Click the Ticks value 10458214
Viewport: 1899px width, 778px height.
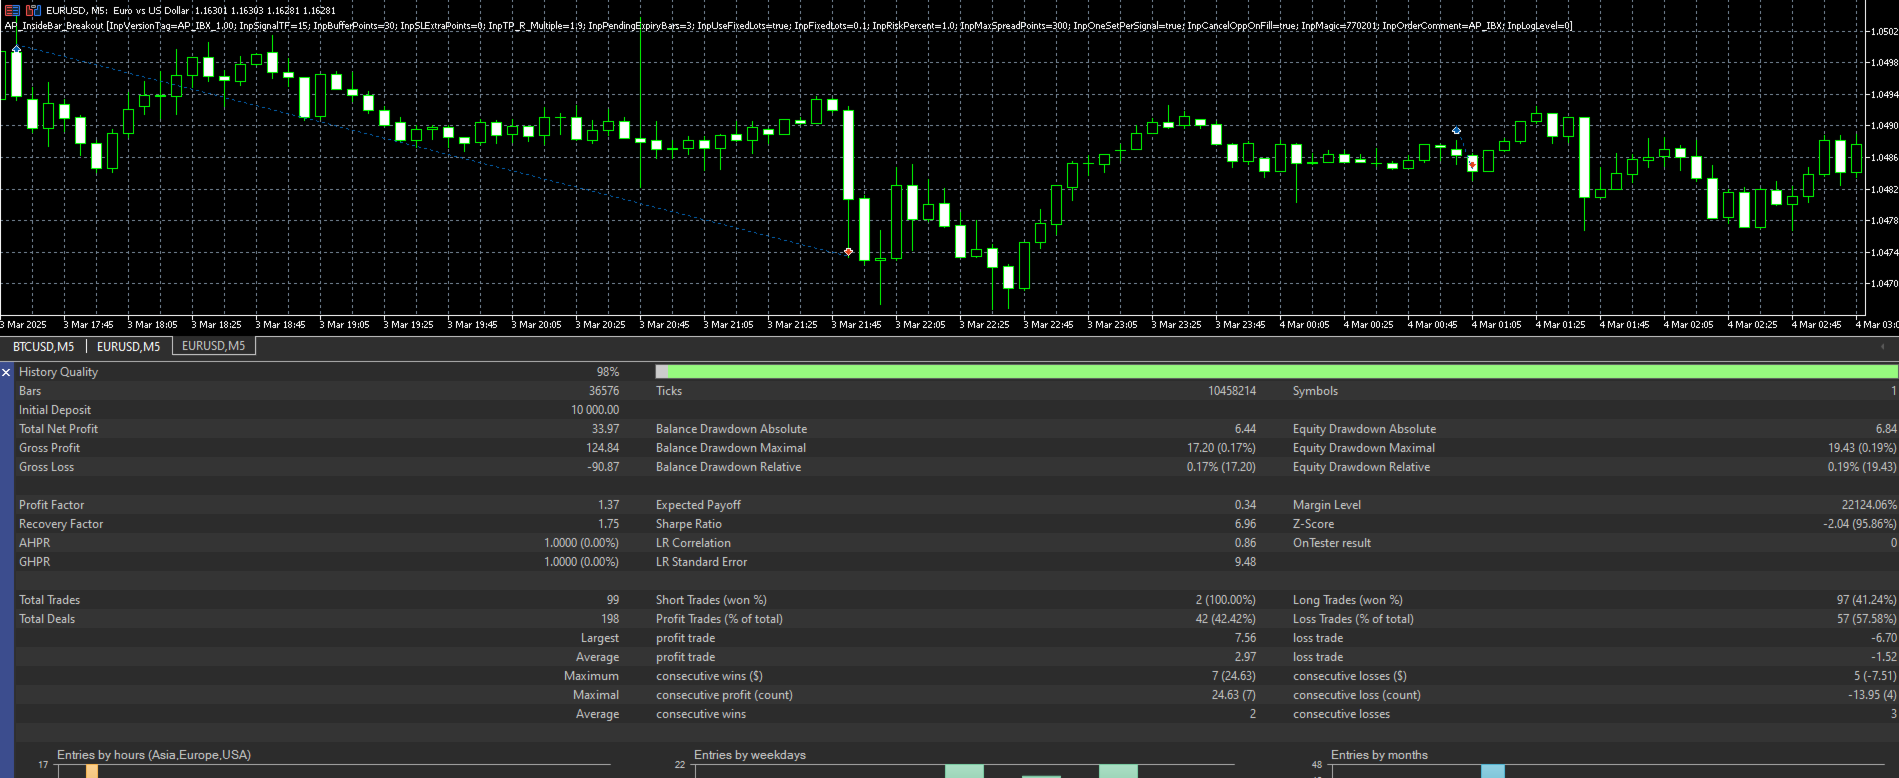pos(1232,391)
